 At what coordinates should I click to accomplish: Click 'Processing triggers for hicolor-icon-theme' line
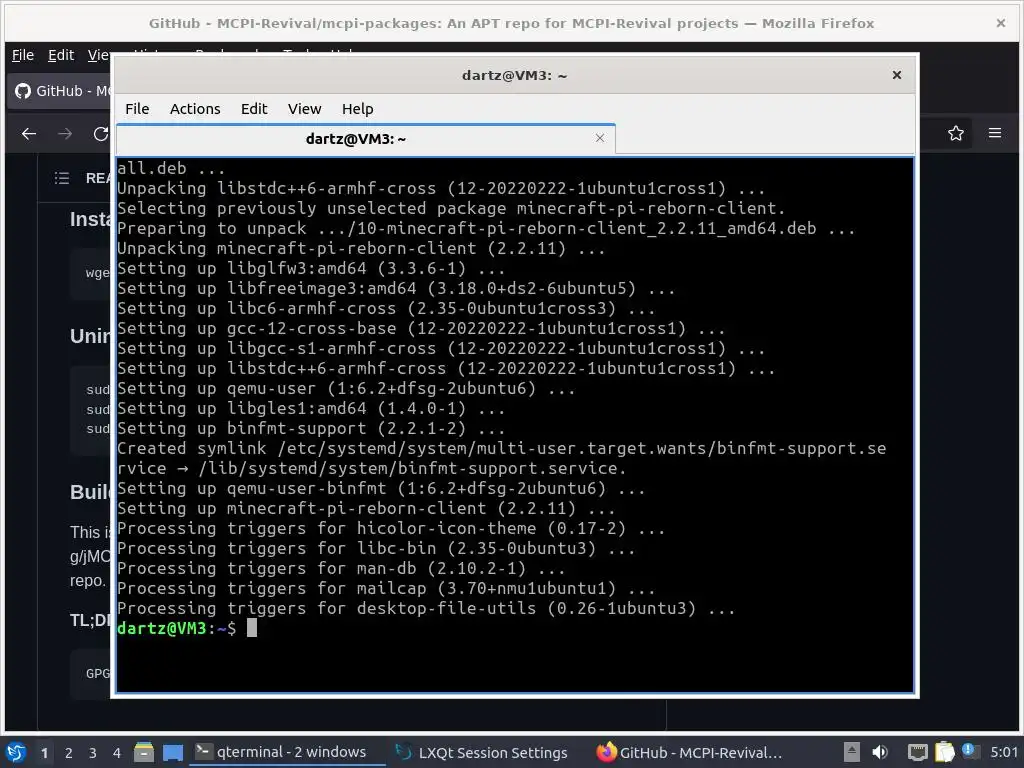tap(391, 528)
